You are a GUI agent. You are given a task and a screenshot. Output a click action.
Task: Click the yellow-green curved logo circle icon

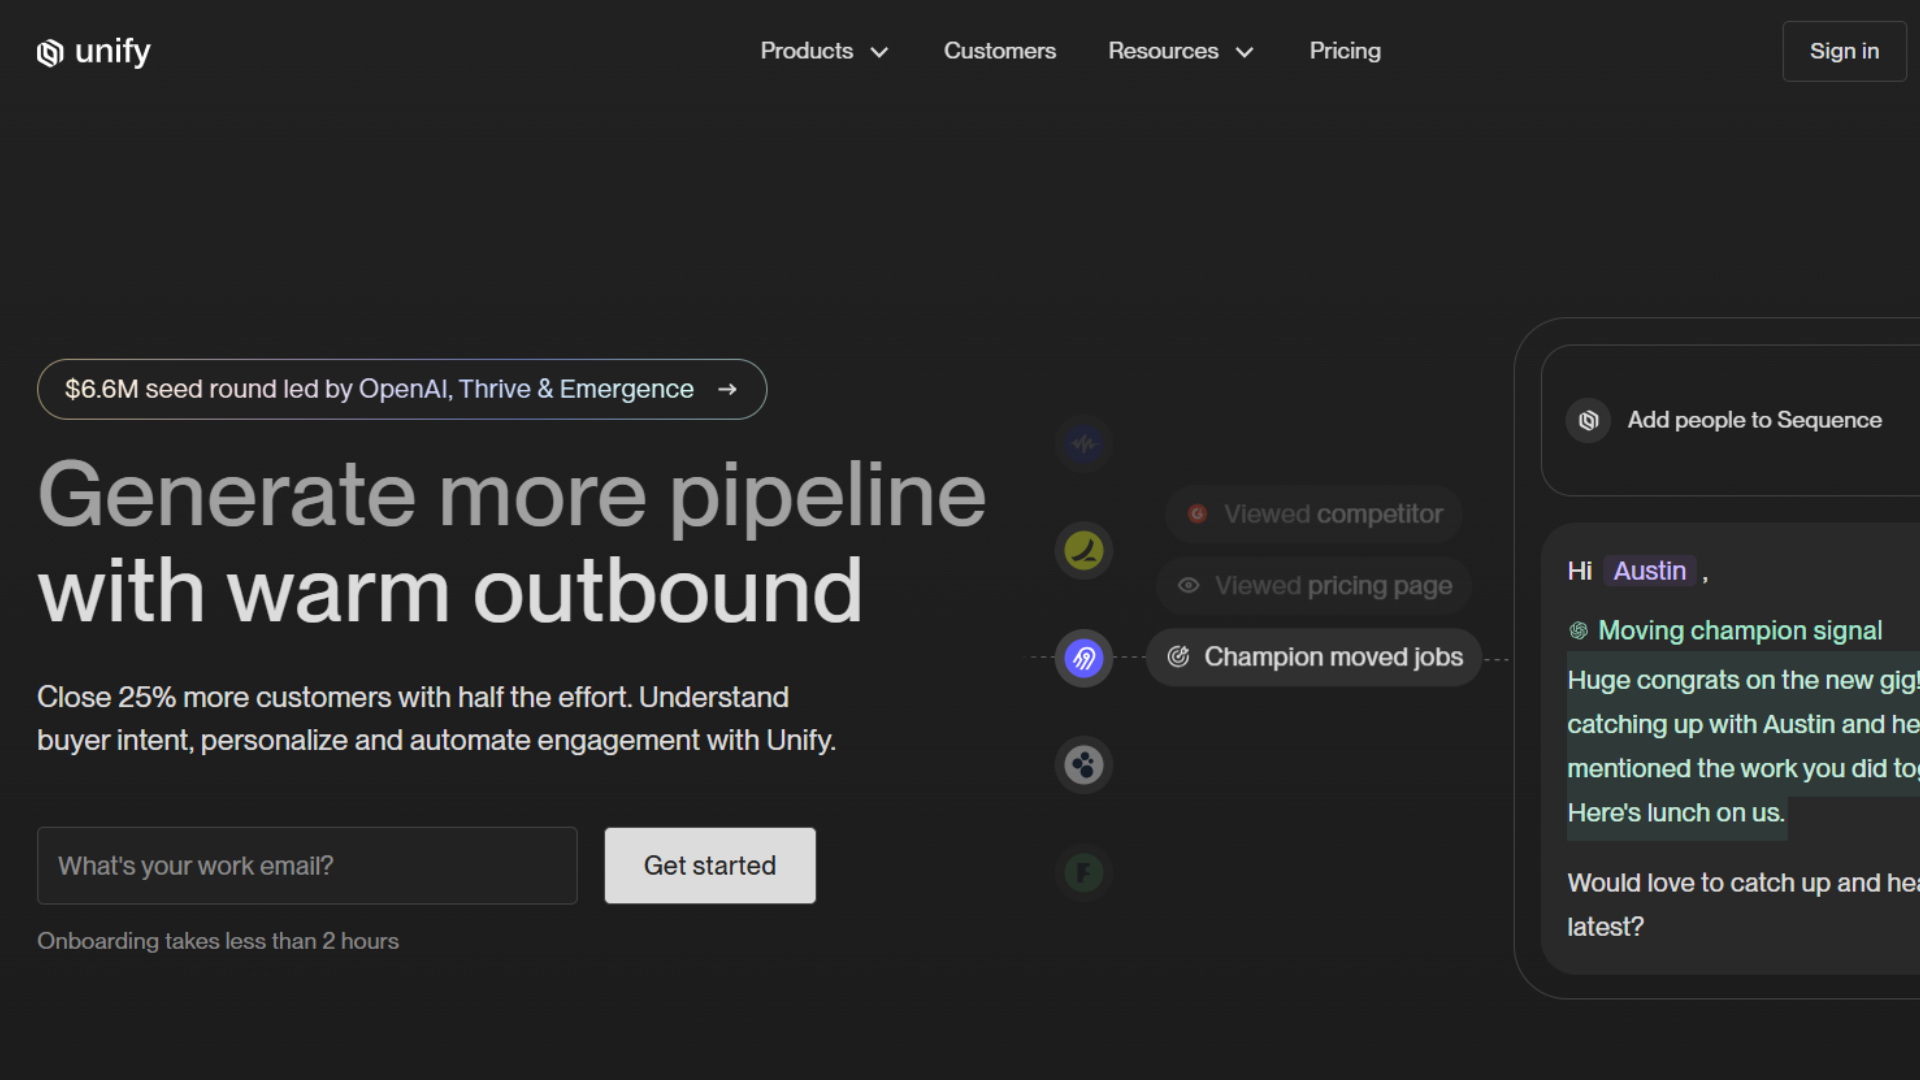[x=1084, y=550]
